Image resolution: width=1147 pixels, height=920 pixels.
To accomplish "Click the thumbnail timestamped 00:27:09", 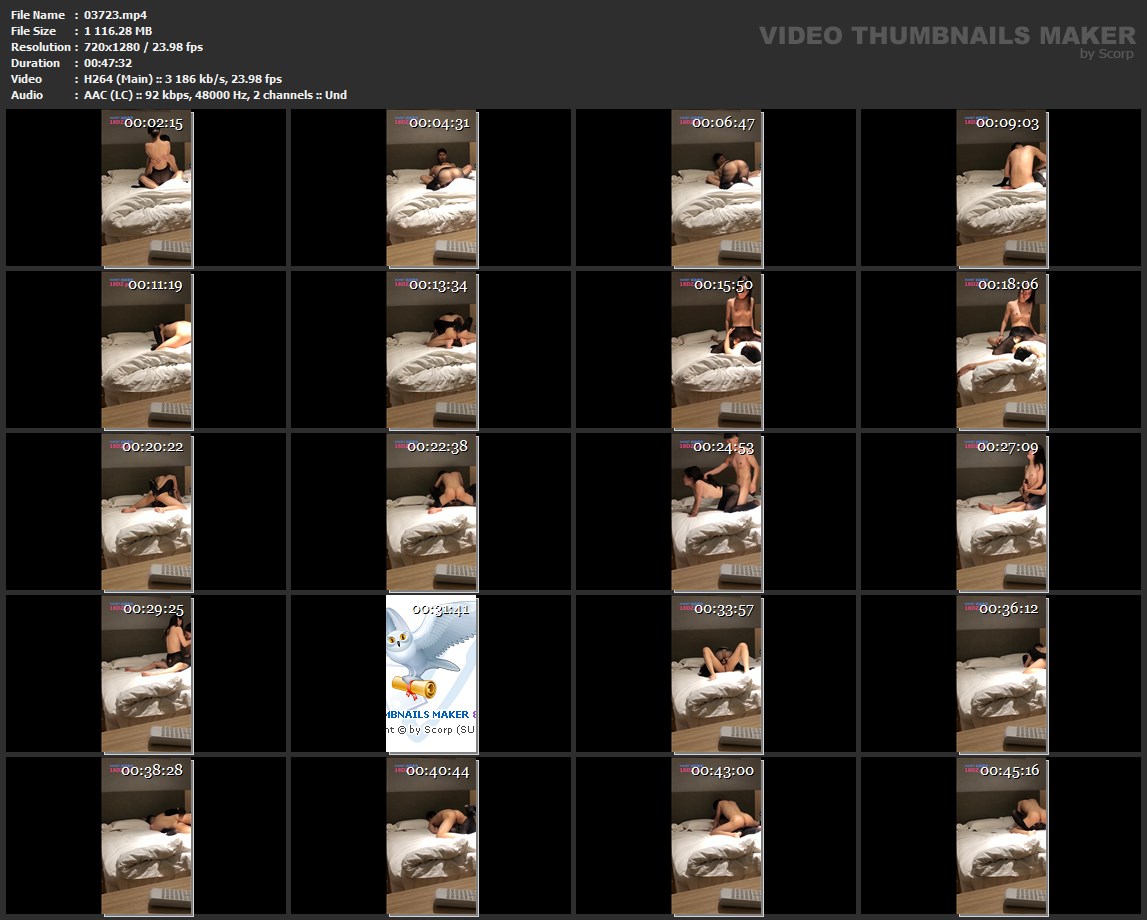I will click(1001, 512).
